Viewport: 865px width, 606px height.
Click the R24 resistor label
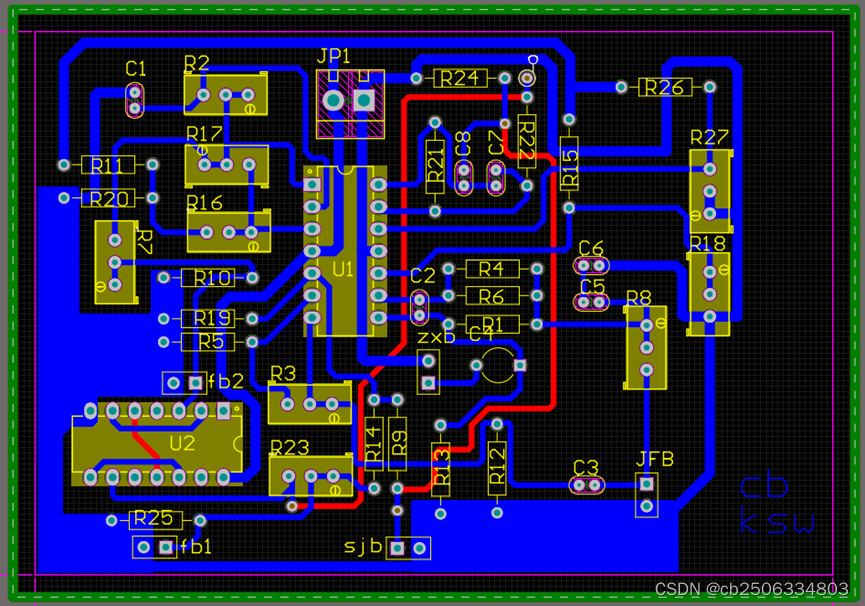(x=460, y=78)
